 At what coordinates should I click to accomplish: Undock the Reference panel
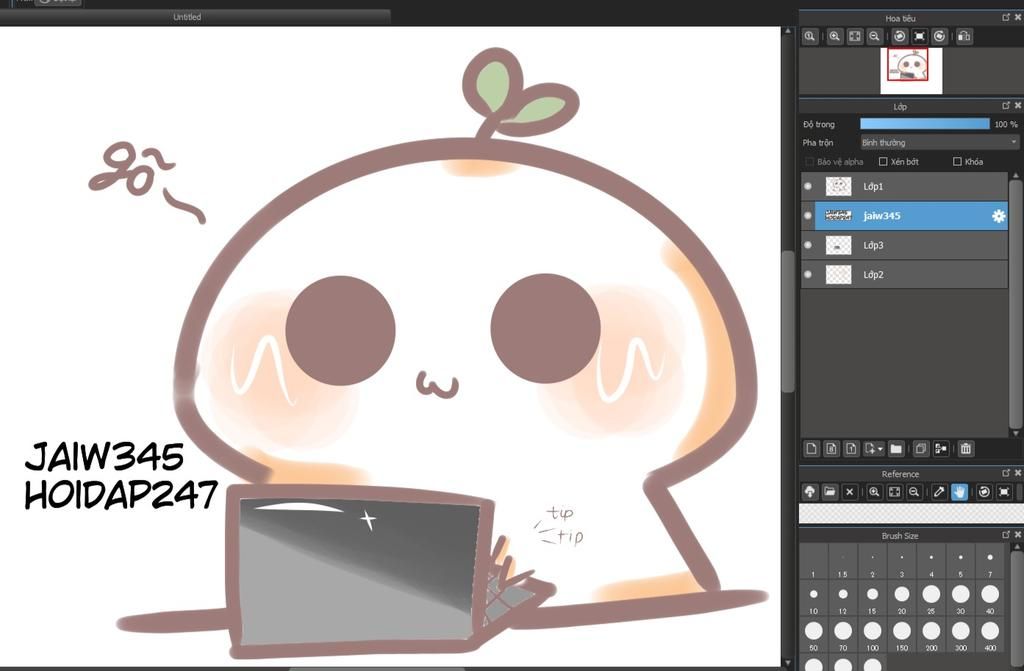(1006, 472)
